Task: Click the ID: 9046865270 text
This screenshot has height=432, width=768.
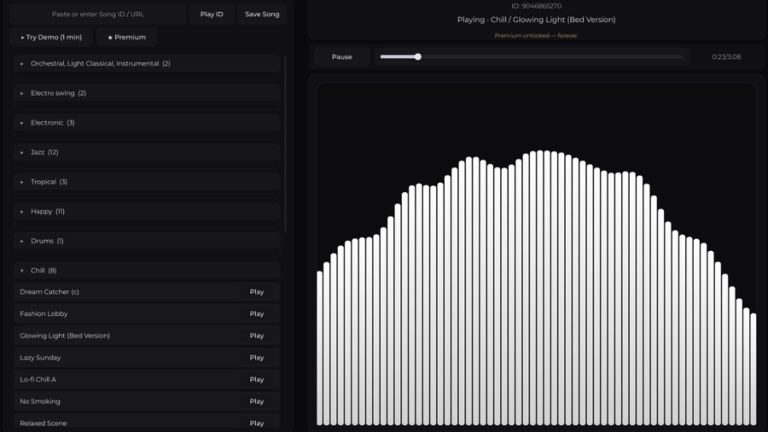Action: (x=536, y=6)
